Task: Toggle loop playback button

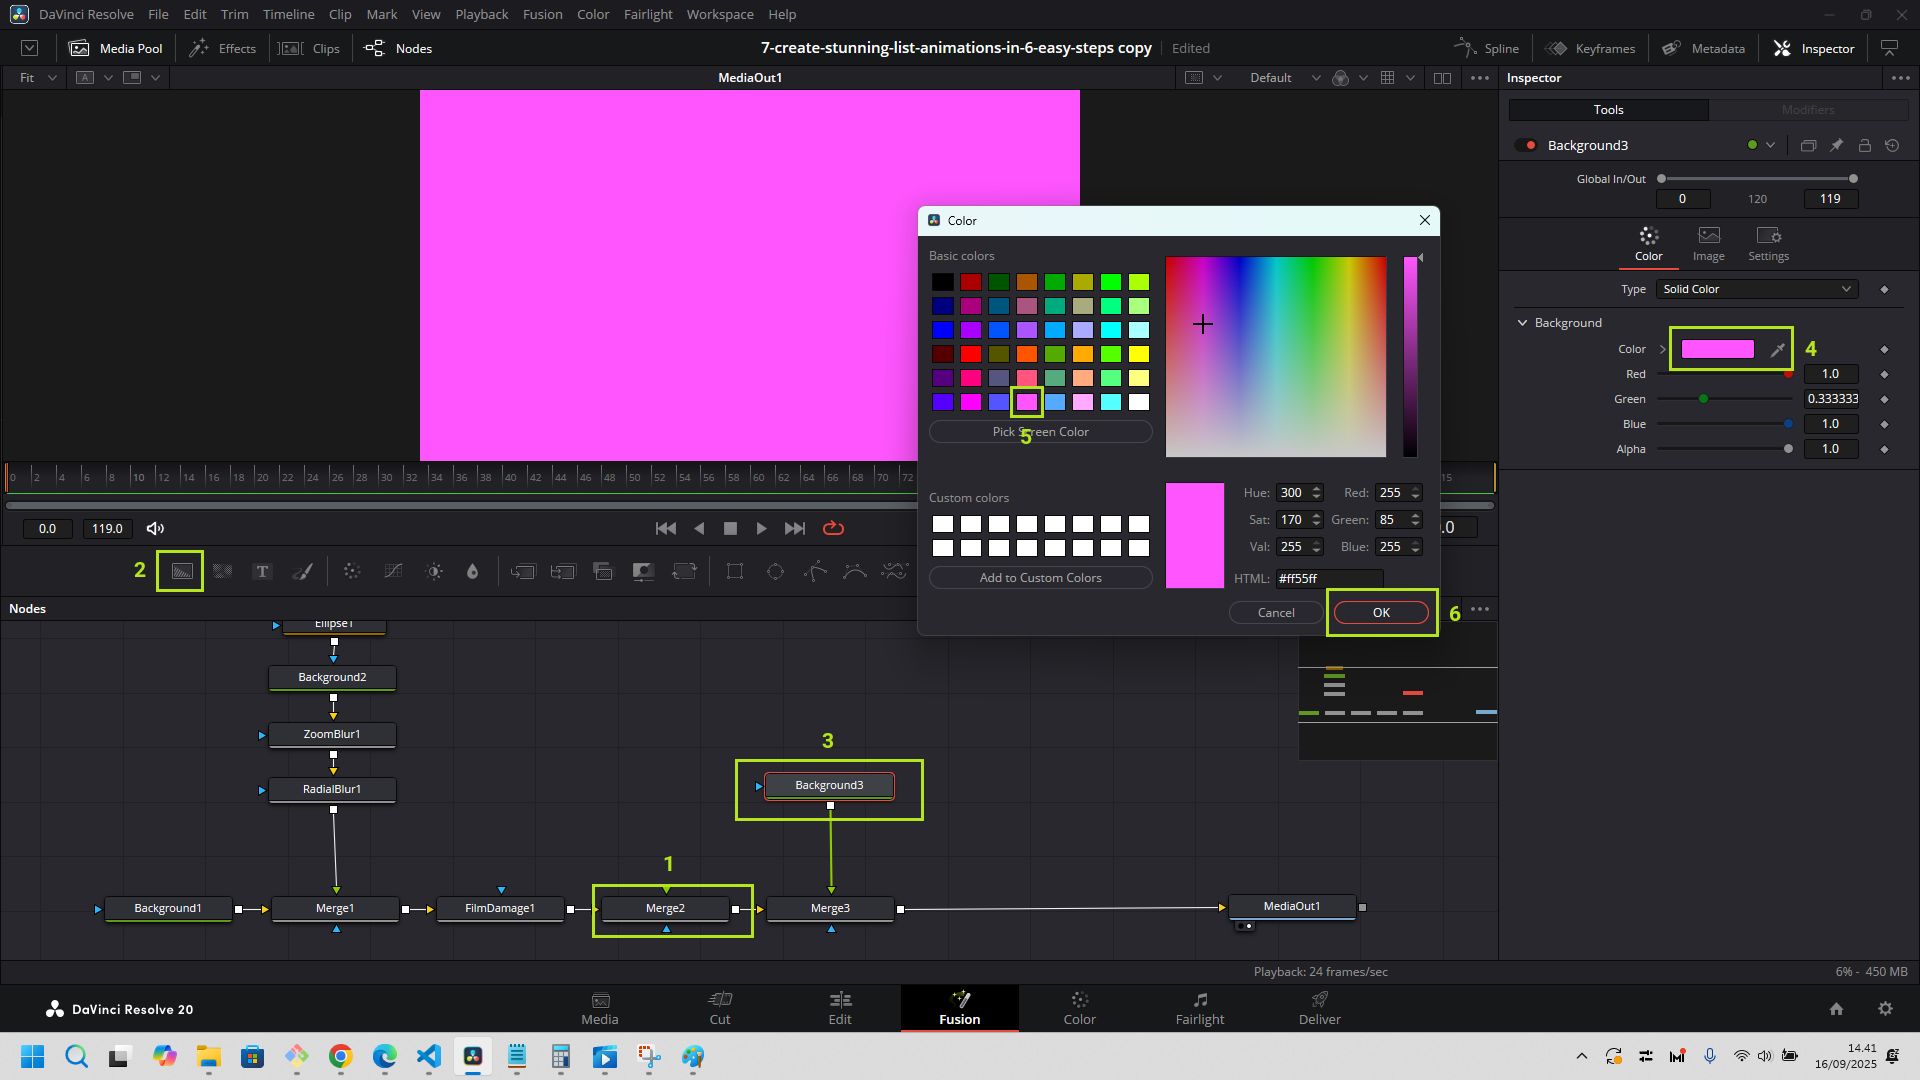Action: 833,528
